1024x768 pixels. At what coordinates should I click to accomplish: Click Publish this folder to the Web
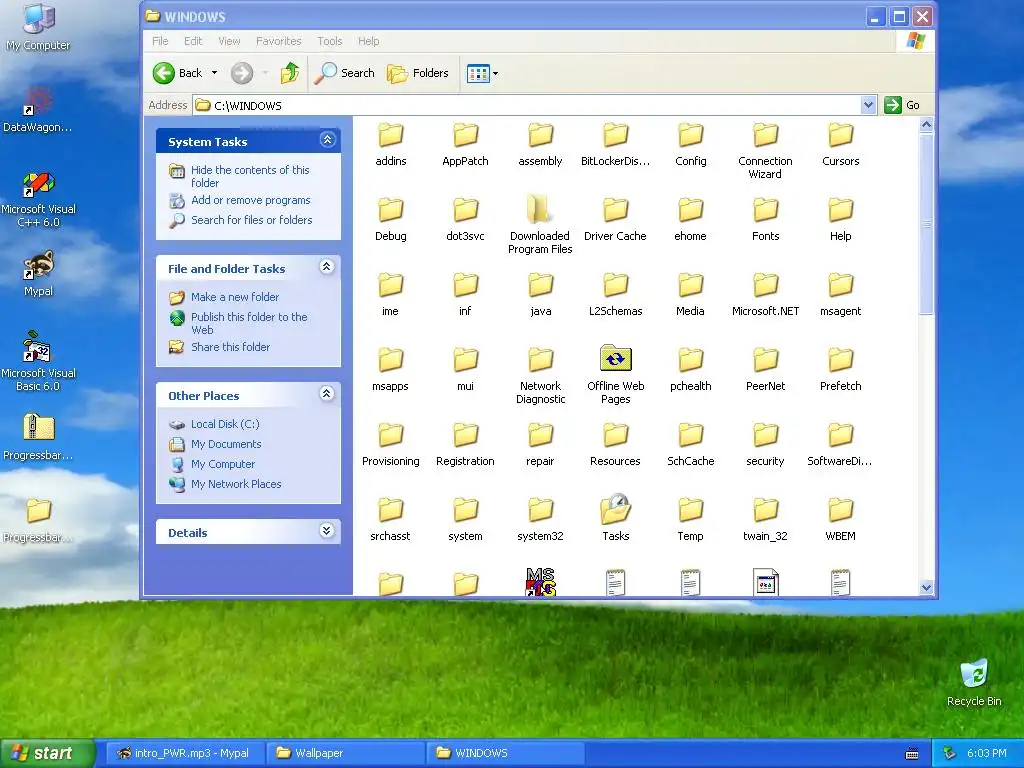point(249,323)
